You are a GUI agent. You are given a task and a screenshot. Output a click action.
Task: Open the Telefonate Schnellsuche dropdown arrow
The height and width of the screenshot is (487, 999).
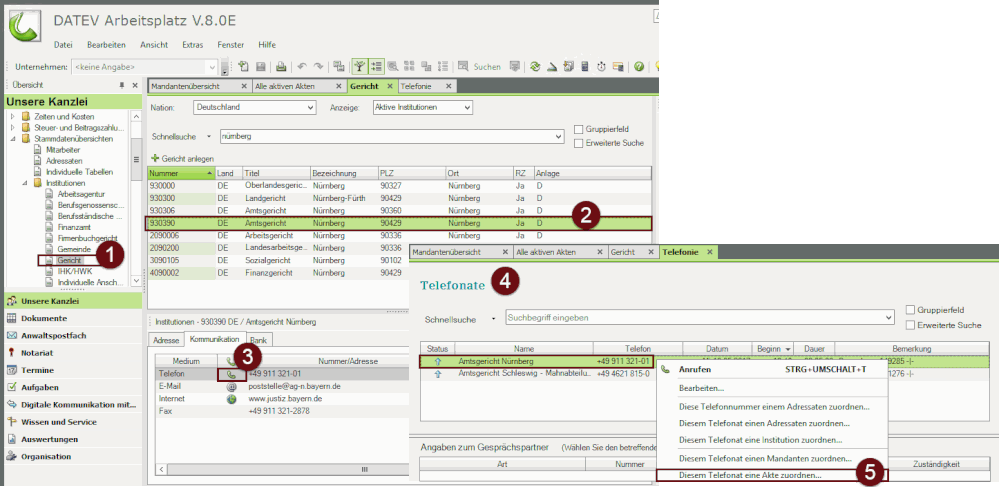click(x=889, y=317)
